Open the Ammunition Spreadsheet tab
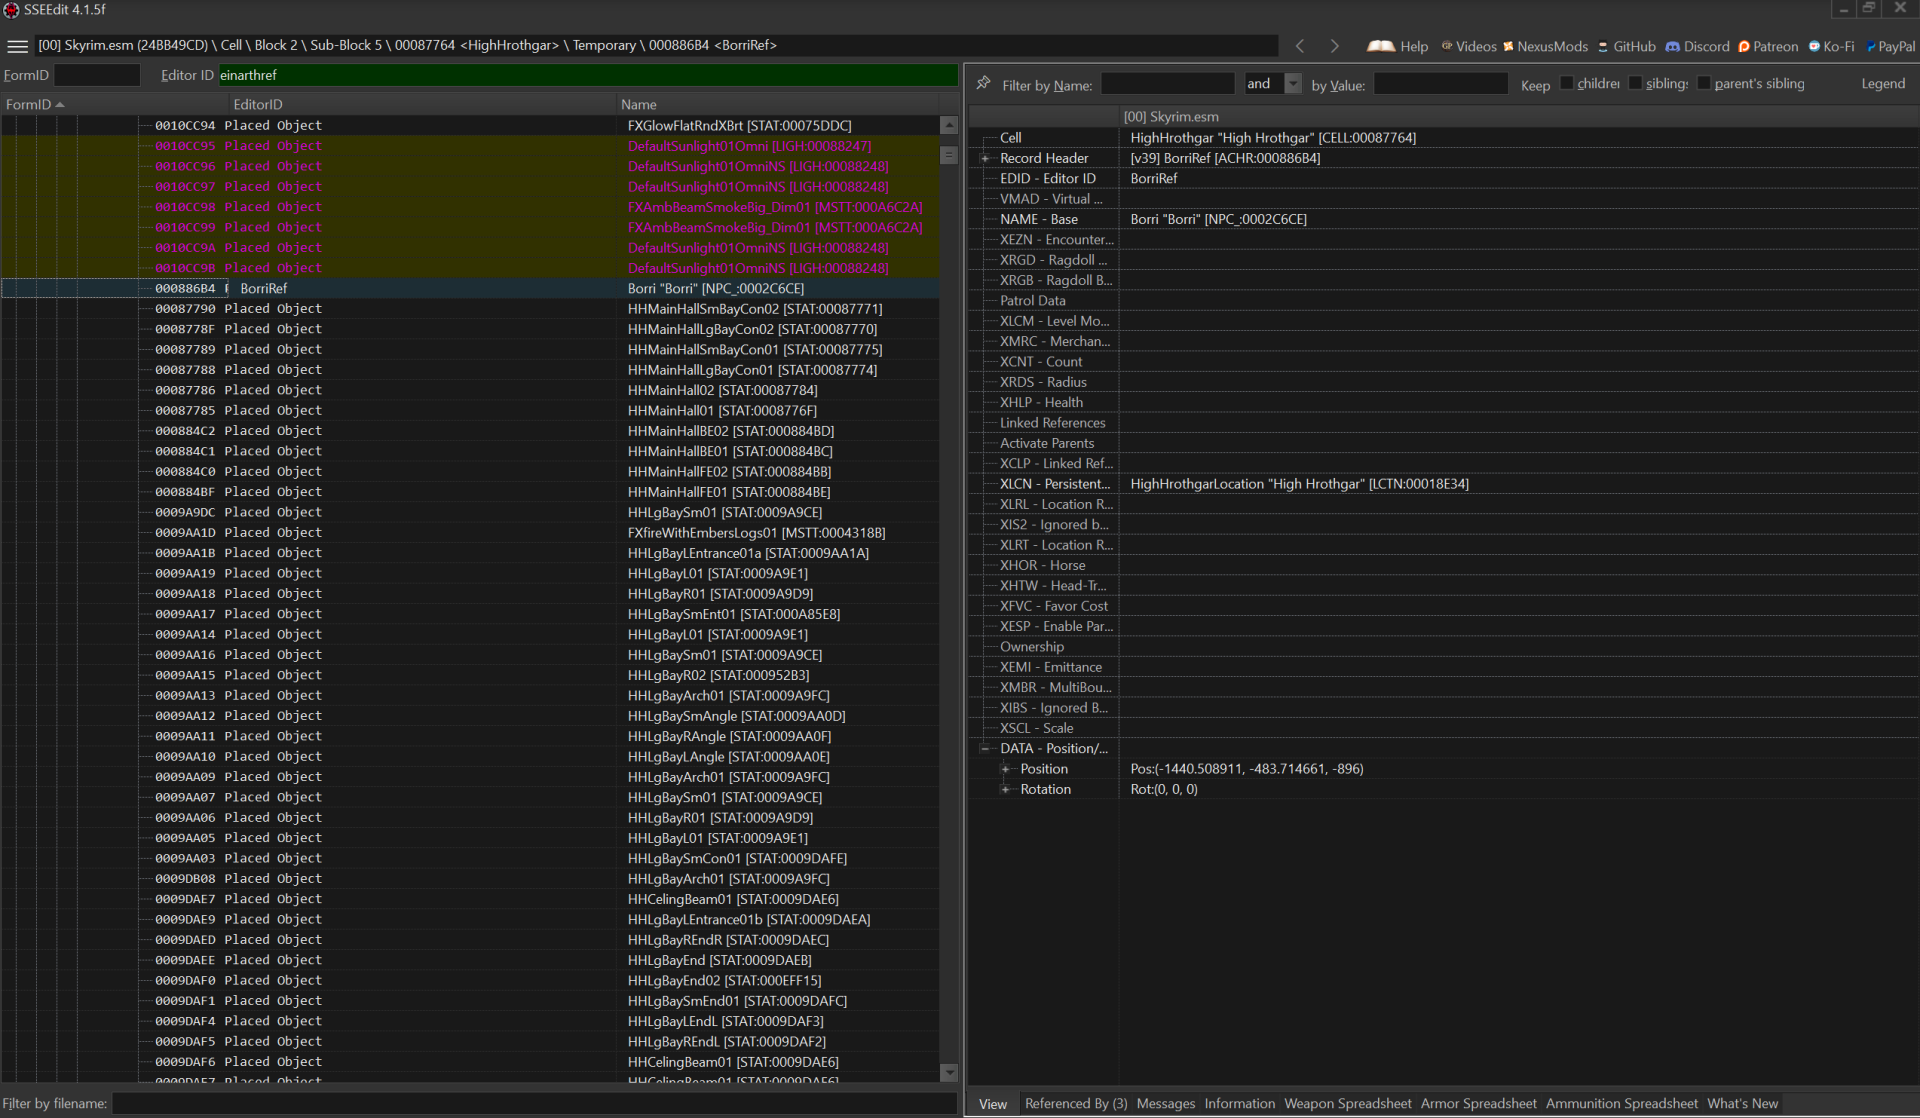 click(x=1621, y=1104)
